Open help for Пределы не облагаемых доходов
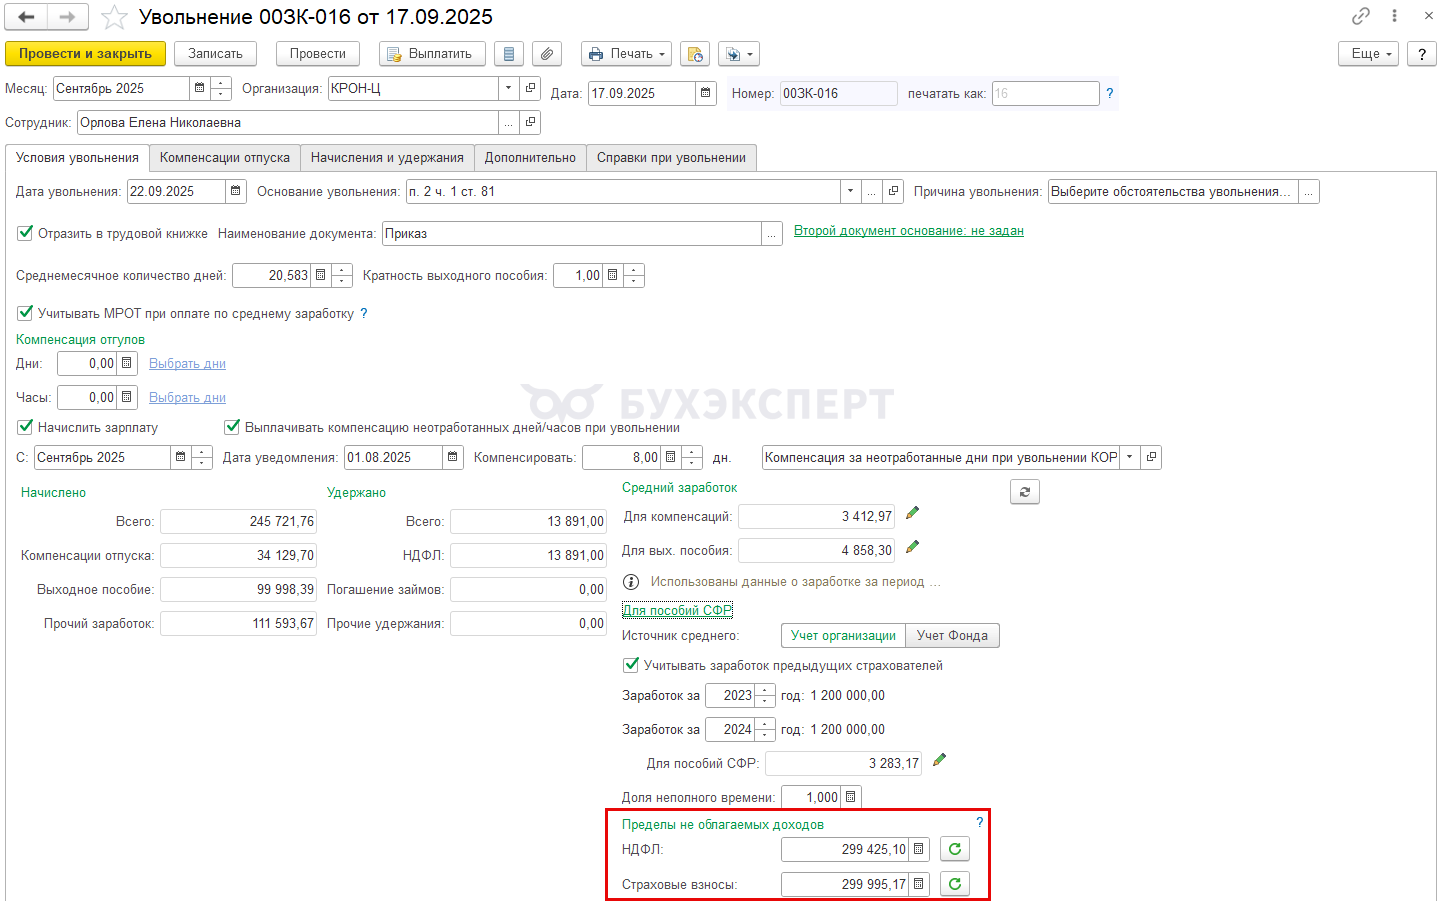The width and height of the screenshot is (1440, 901). tap(980, 822)
